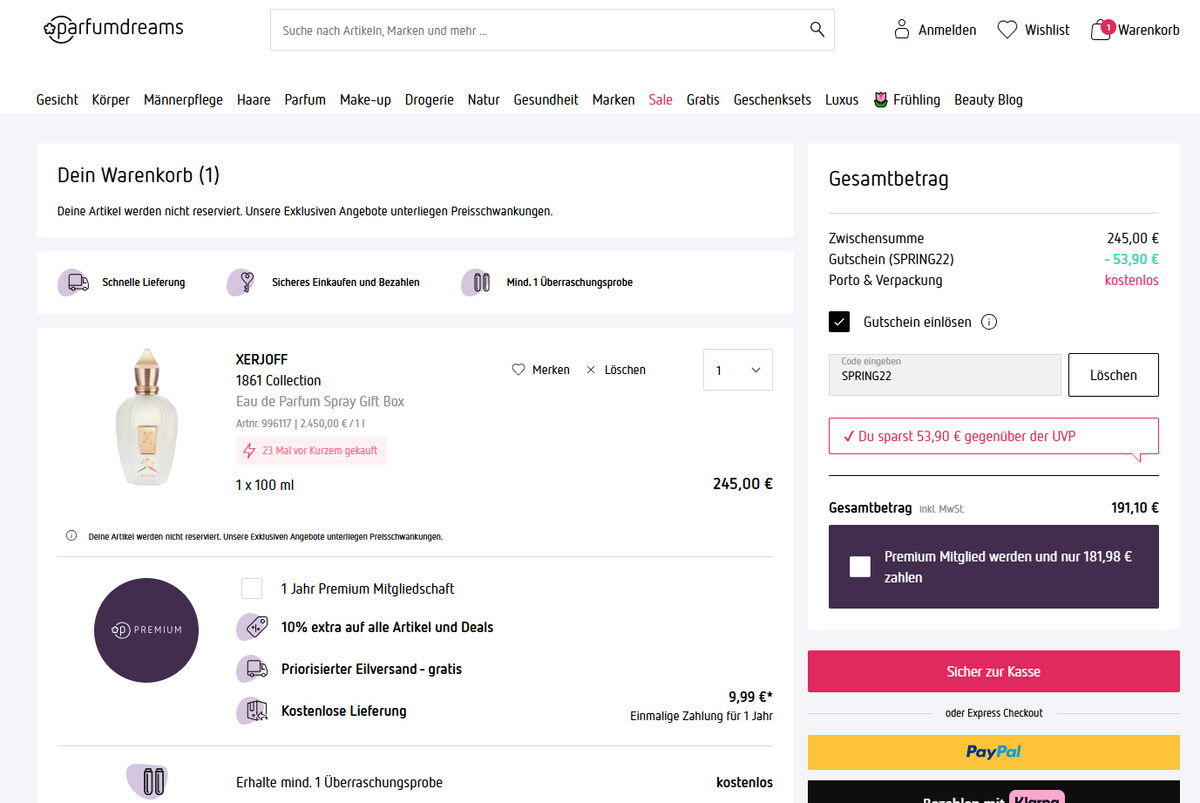Uncheck the Gutschein einlösen checkbox
1200x803 pixels.
click(x=839, y=322)
